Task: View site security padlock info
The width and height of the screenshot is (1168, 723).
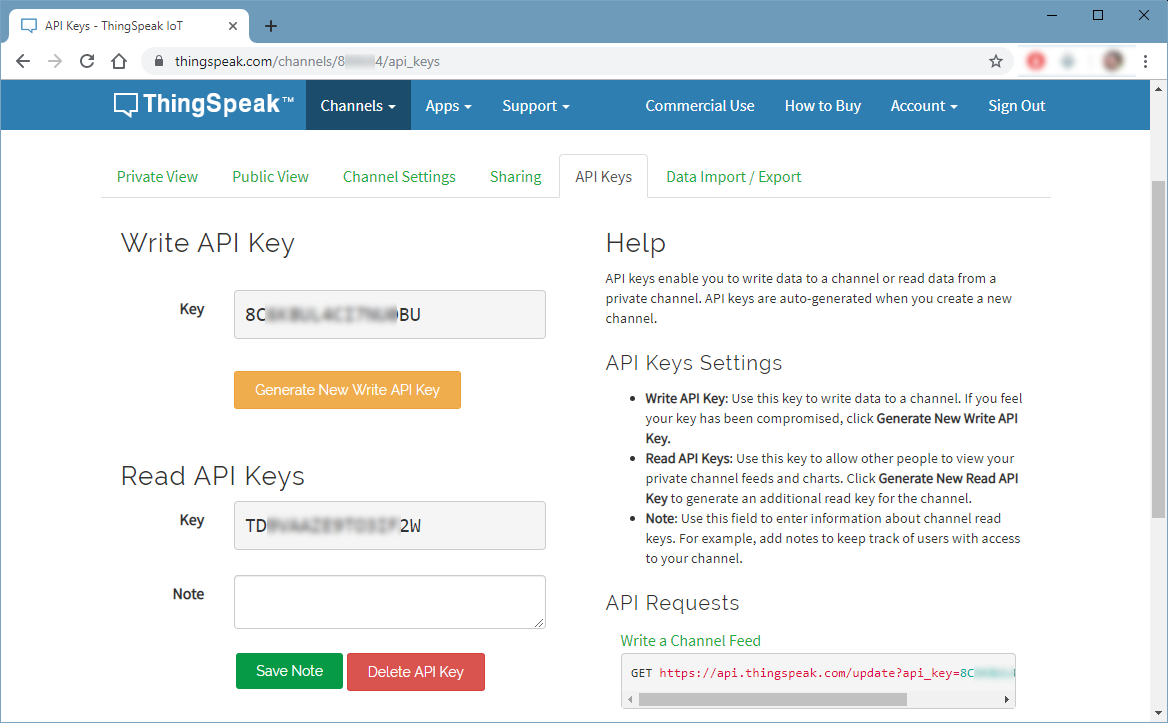Action: click(x=159, y=61)
